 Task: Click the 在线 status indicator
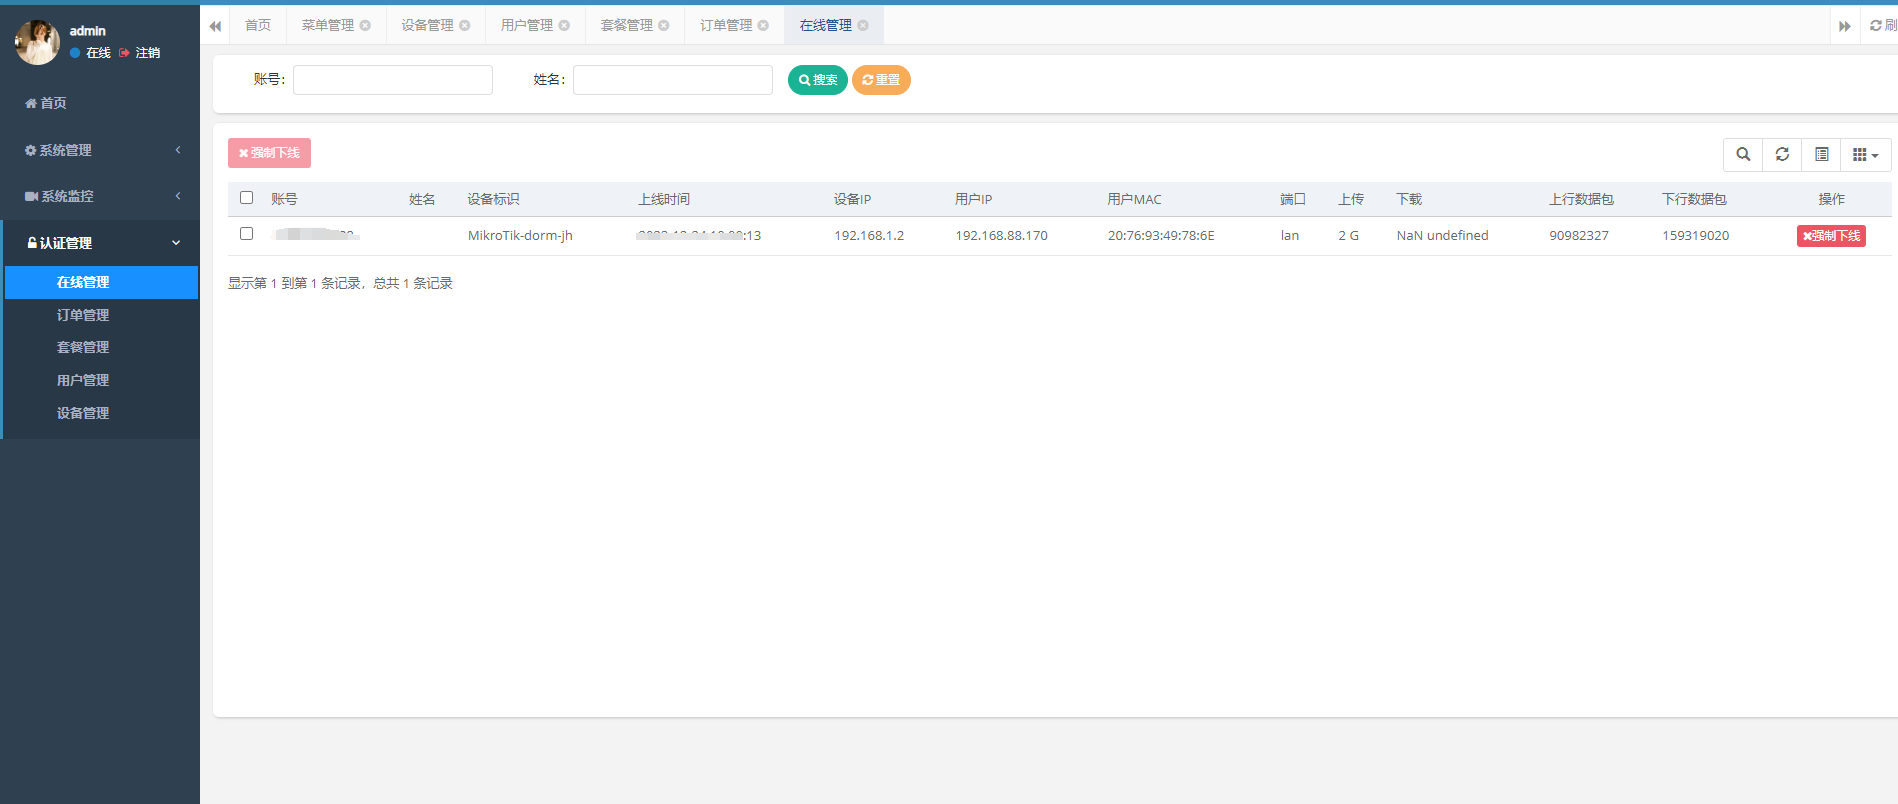coord(91,53)
